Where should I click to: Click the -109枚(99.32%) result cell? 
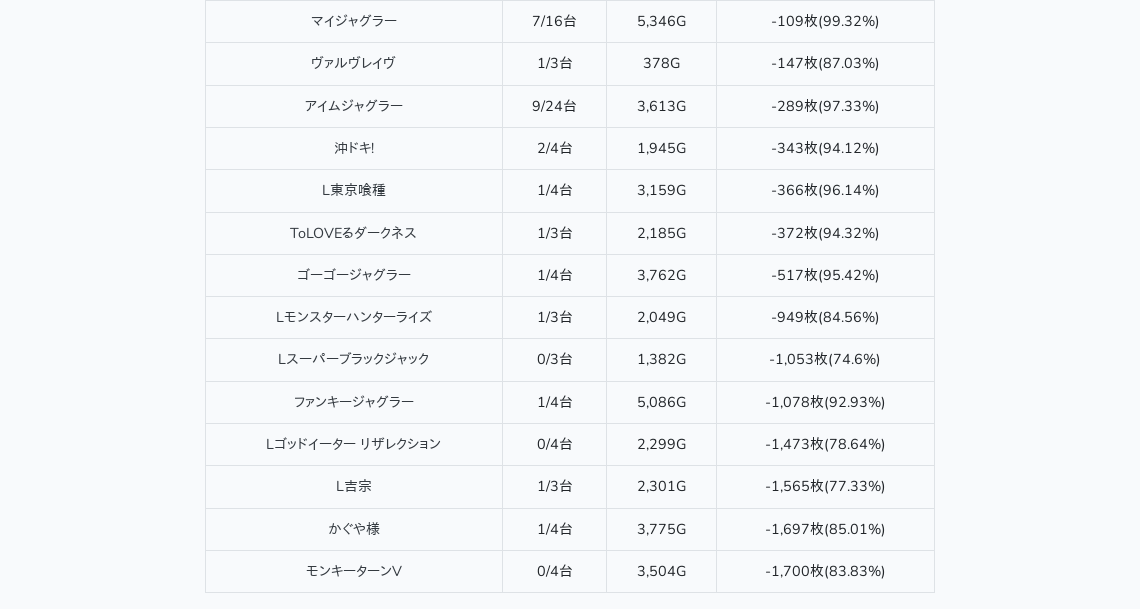pyautogui.click(x=825, y=21)
